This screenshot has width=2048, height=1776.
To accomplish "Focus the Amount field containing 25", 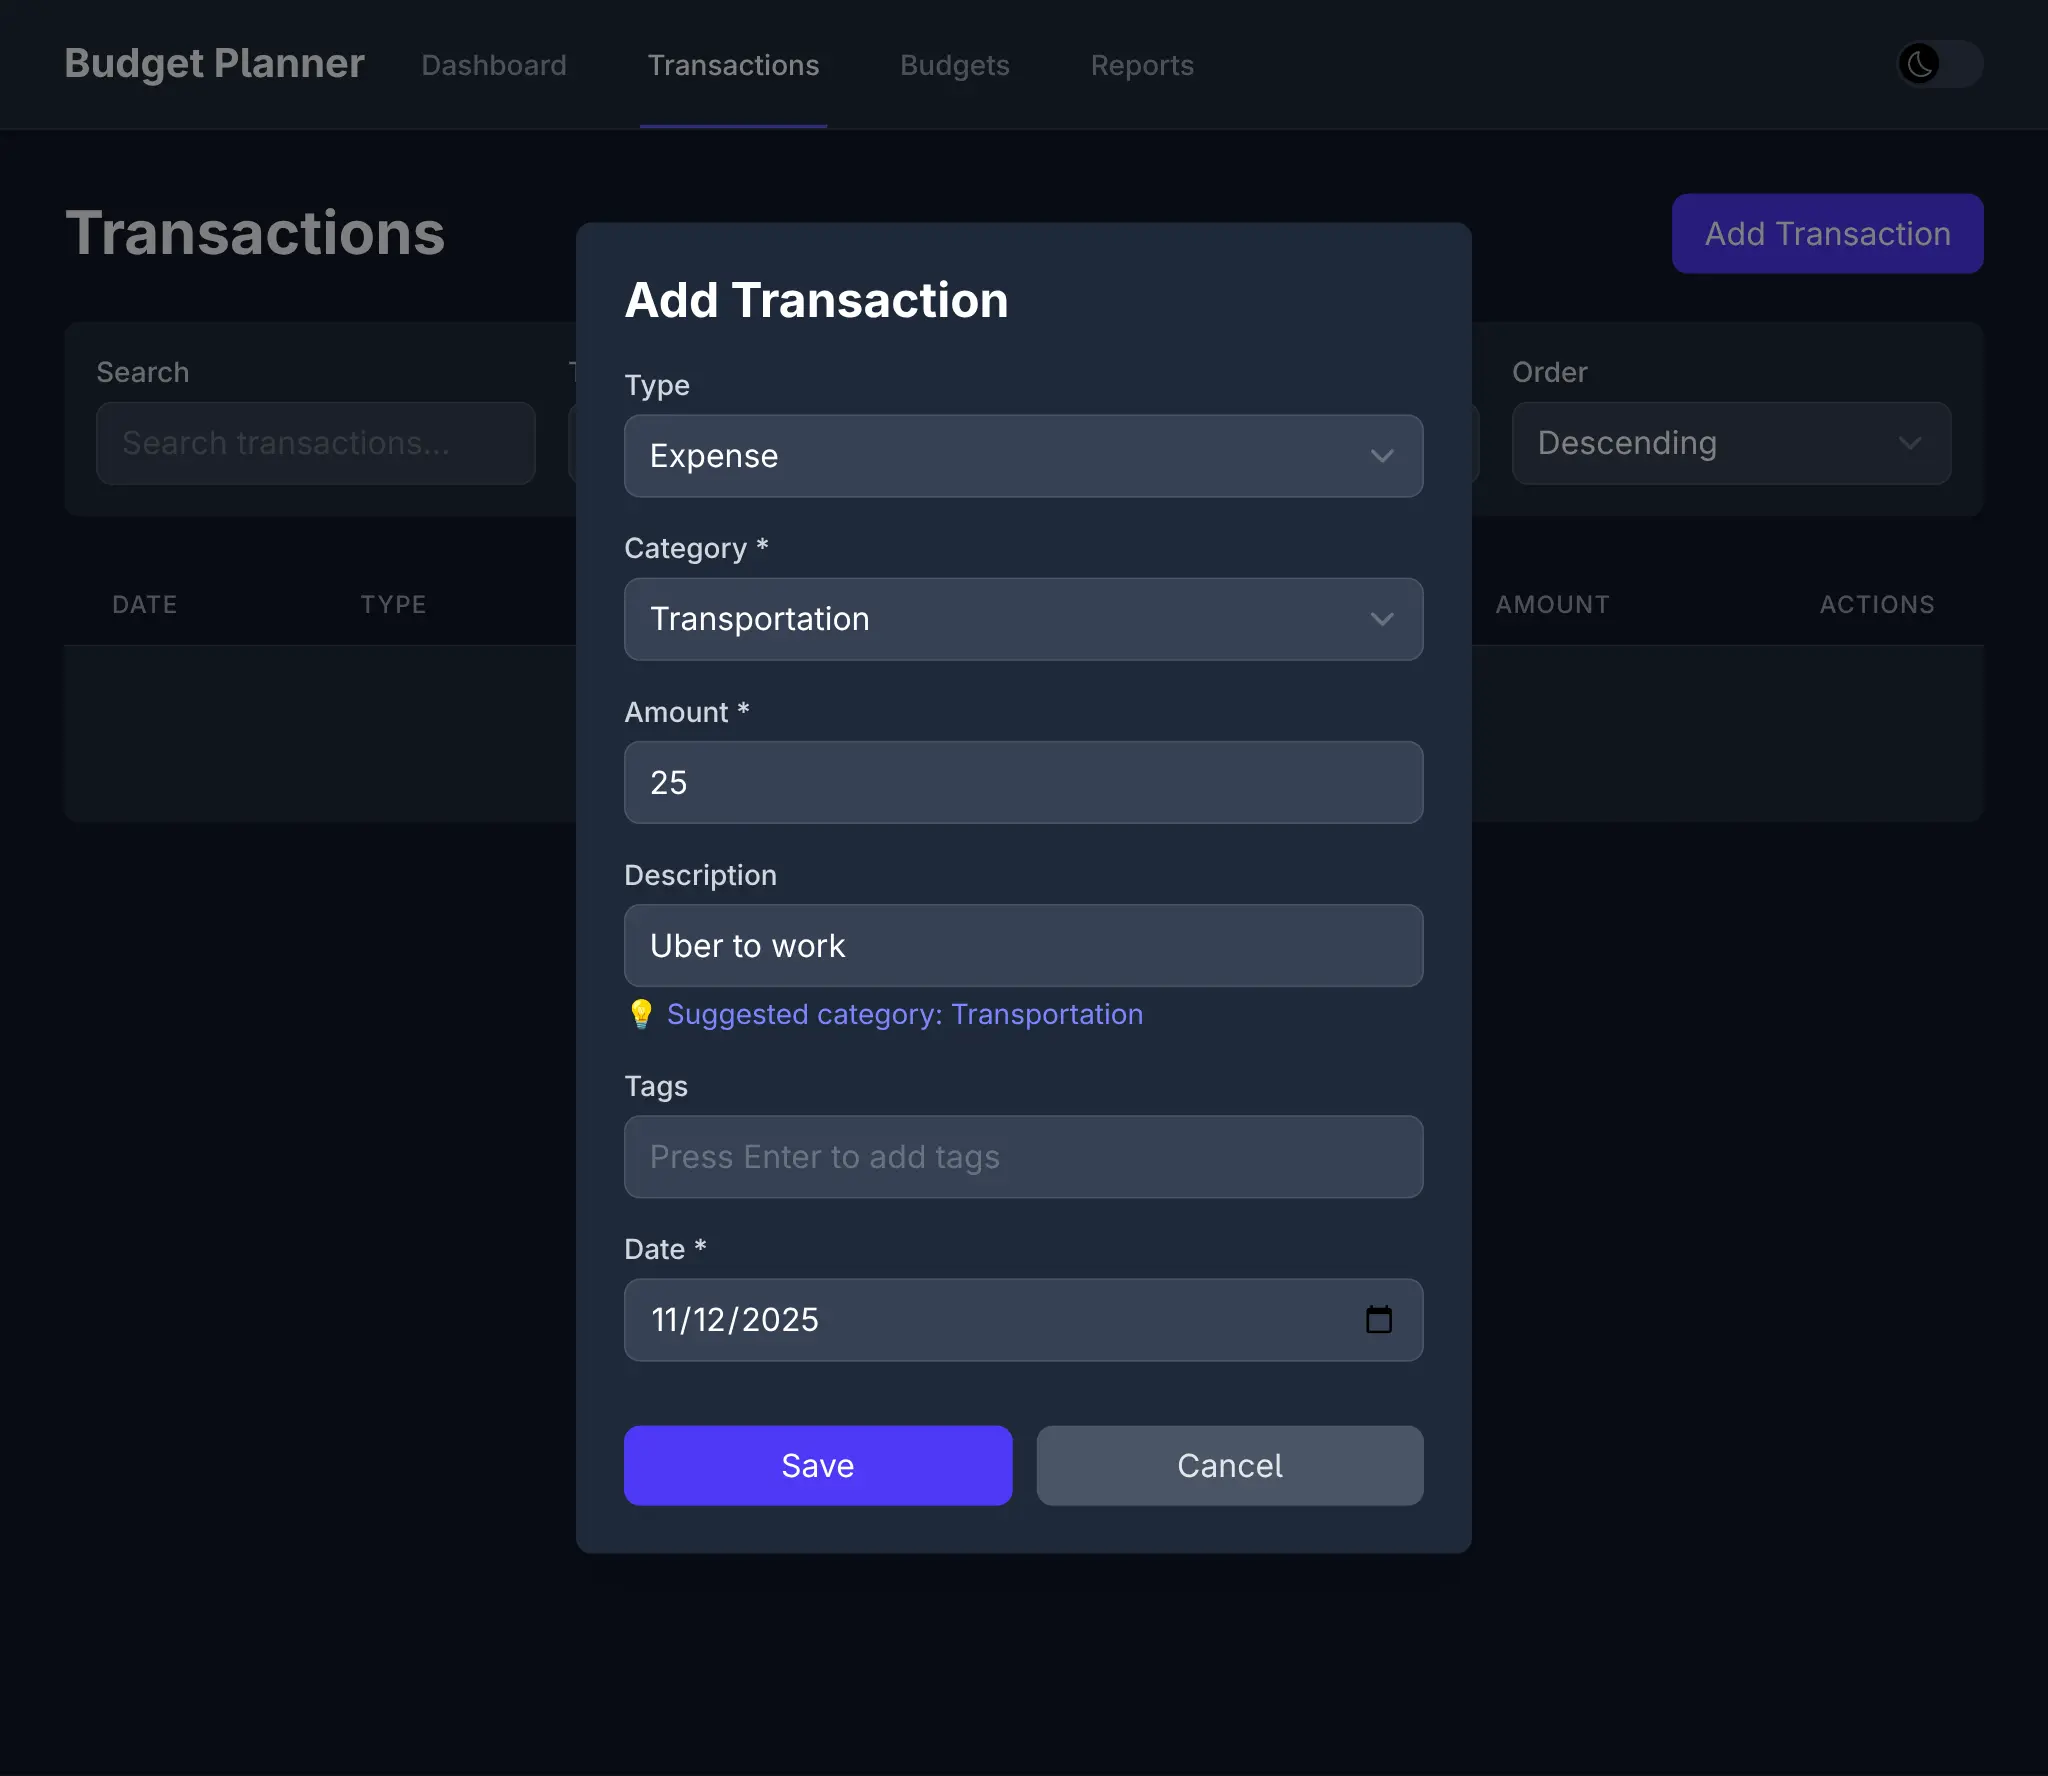I will point(1022,782).
